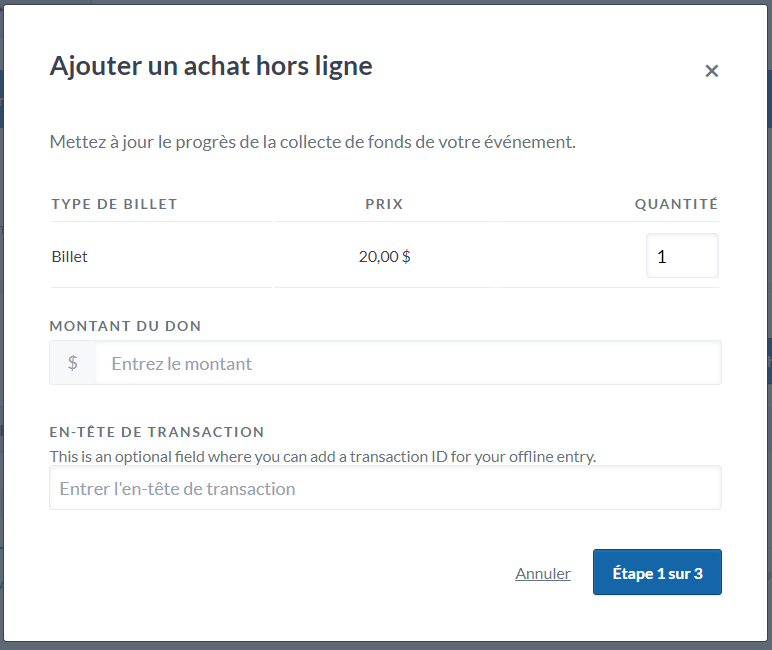Click the 'MONTANT DU DON' label

point(125,326)
